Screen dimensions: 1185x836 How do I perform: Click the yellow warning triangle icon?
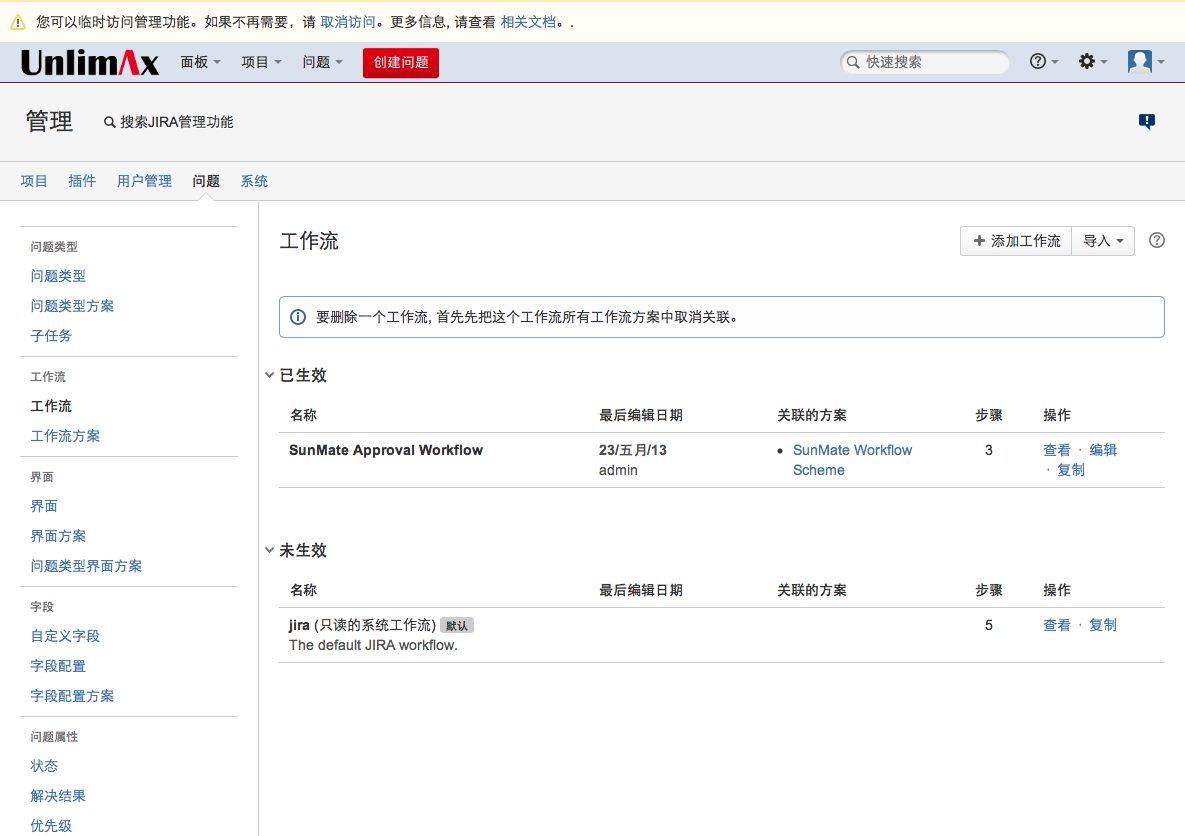[18, 21]
